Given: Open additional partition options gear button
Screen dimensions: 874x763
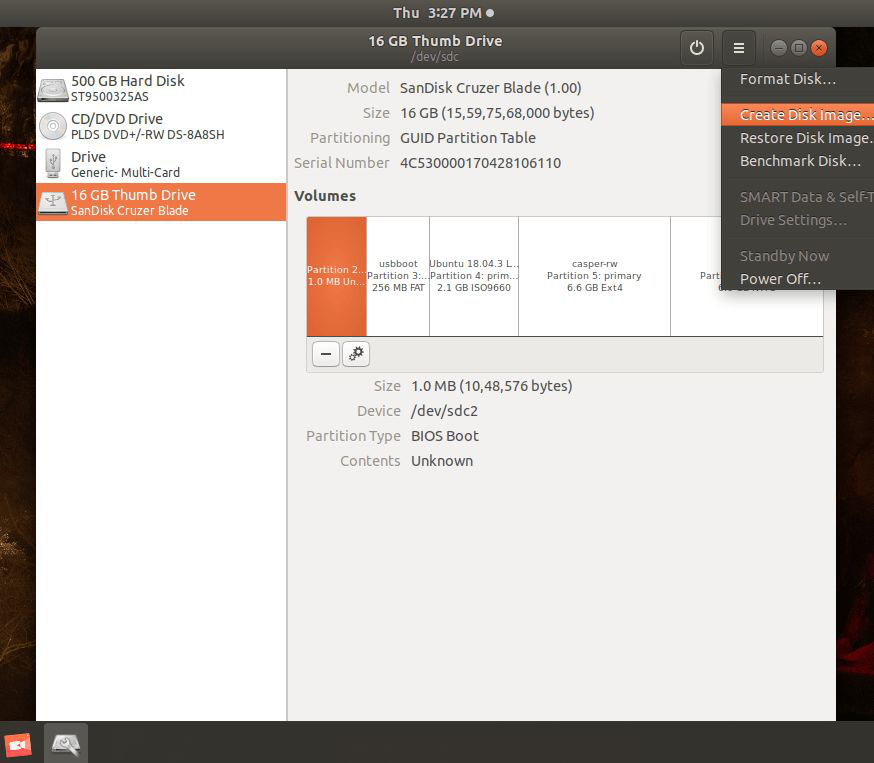Looking at the screenshot, I should point(356,354).
